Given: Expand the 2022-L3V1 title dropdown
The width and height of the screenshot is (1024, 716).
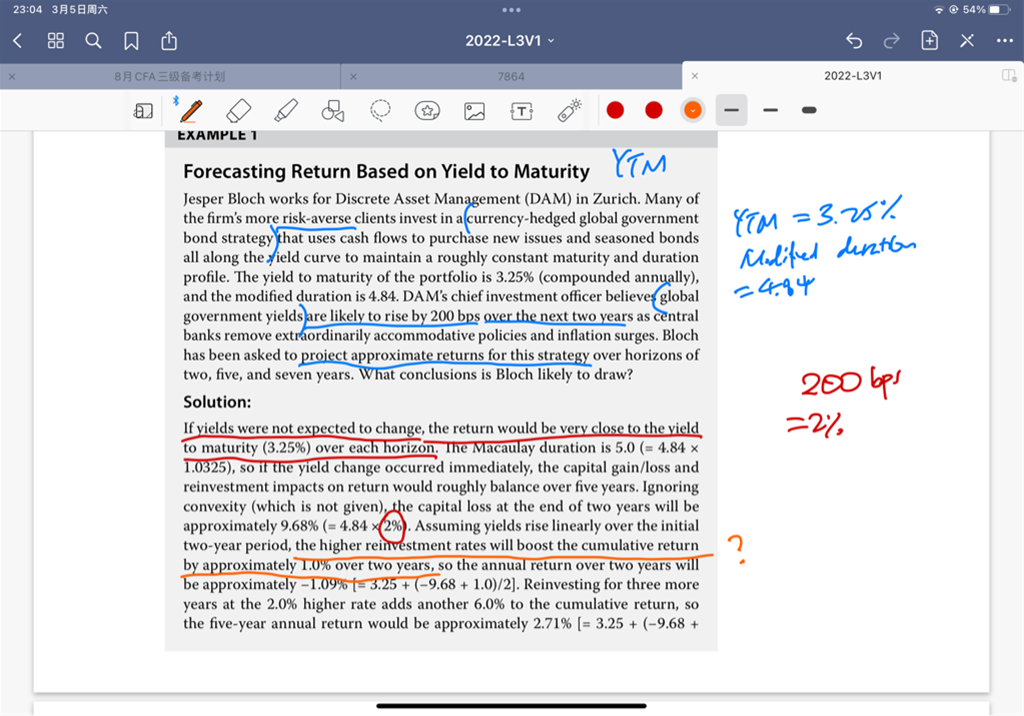Looking at the screenshot, I should pos(510,41).
